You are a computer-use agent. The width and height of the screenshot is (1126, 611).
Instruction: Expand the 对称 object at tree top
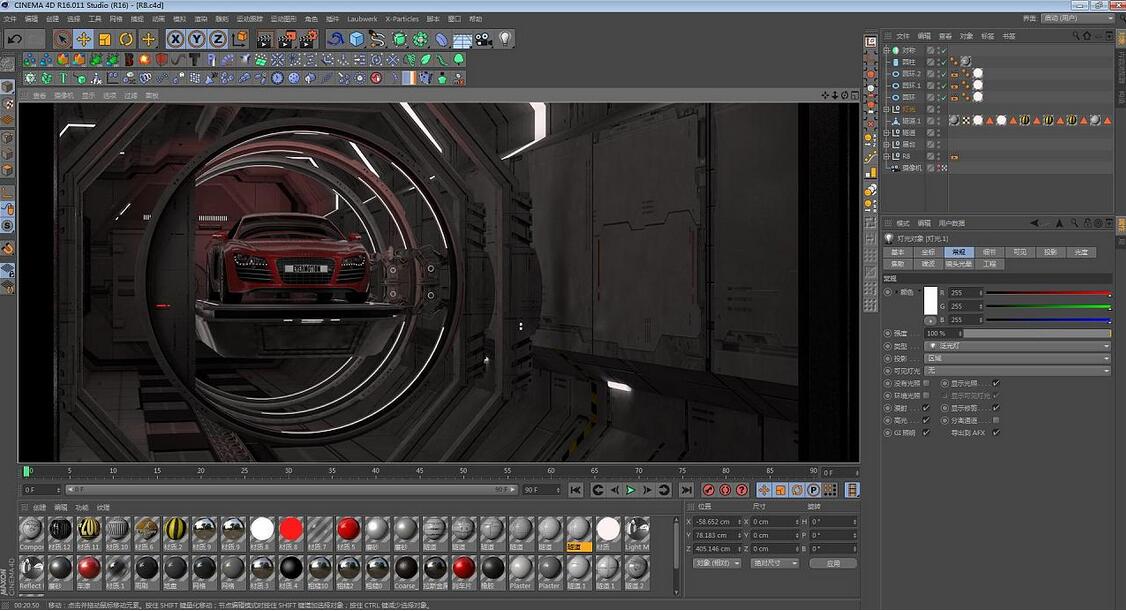(887, 50)
